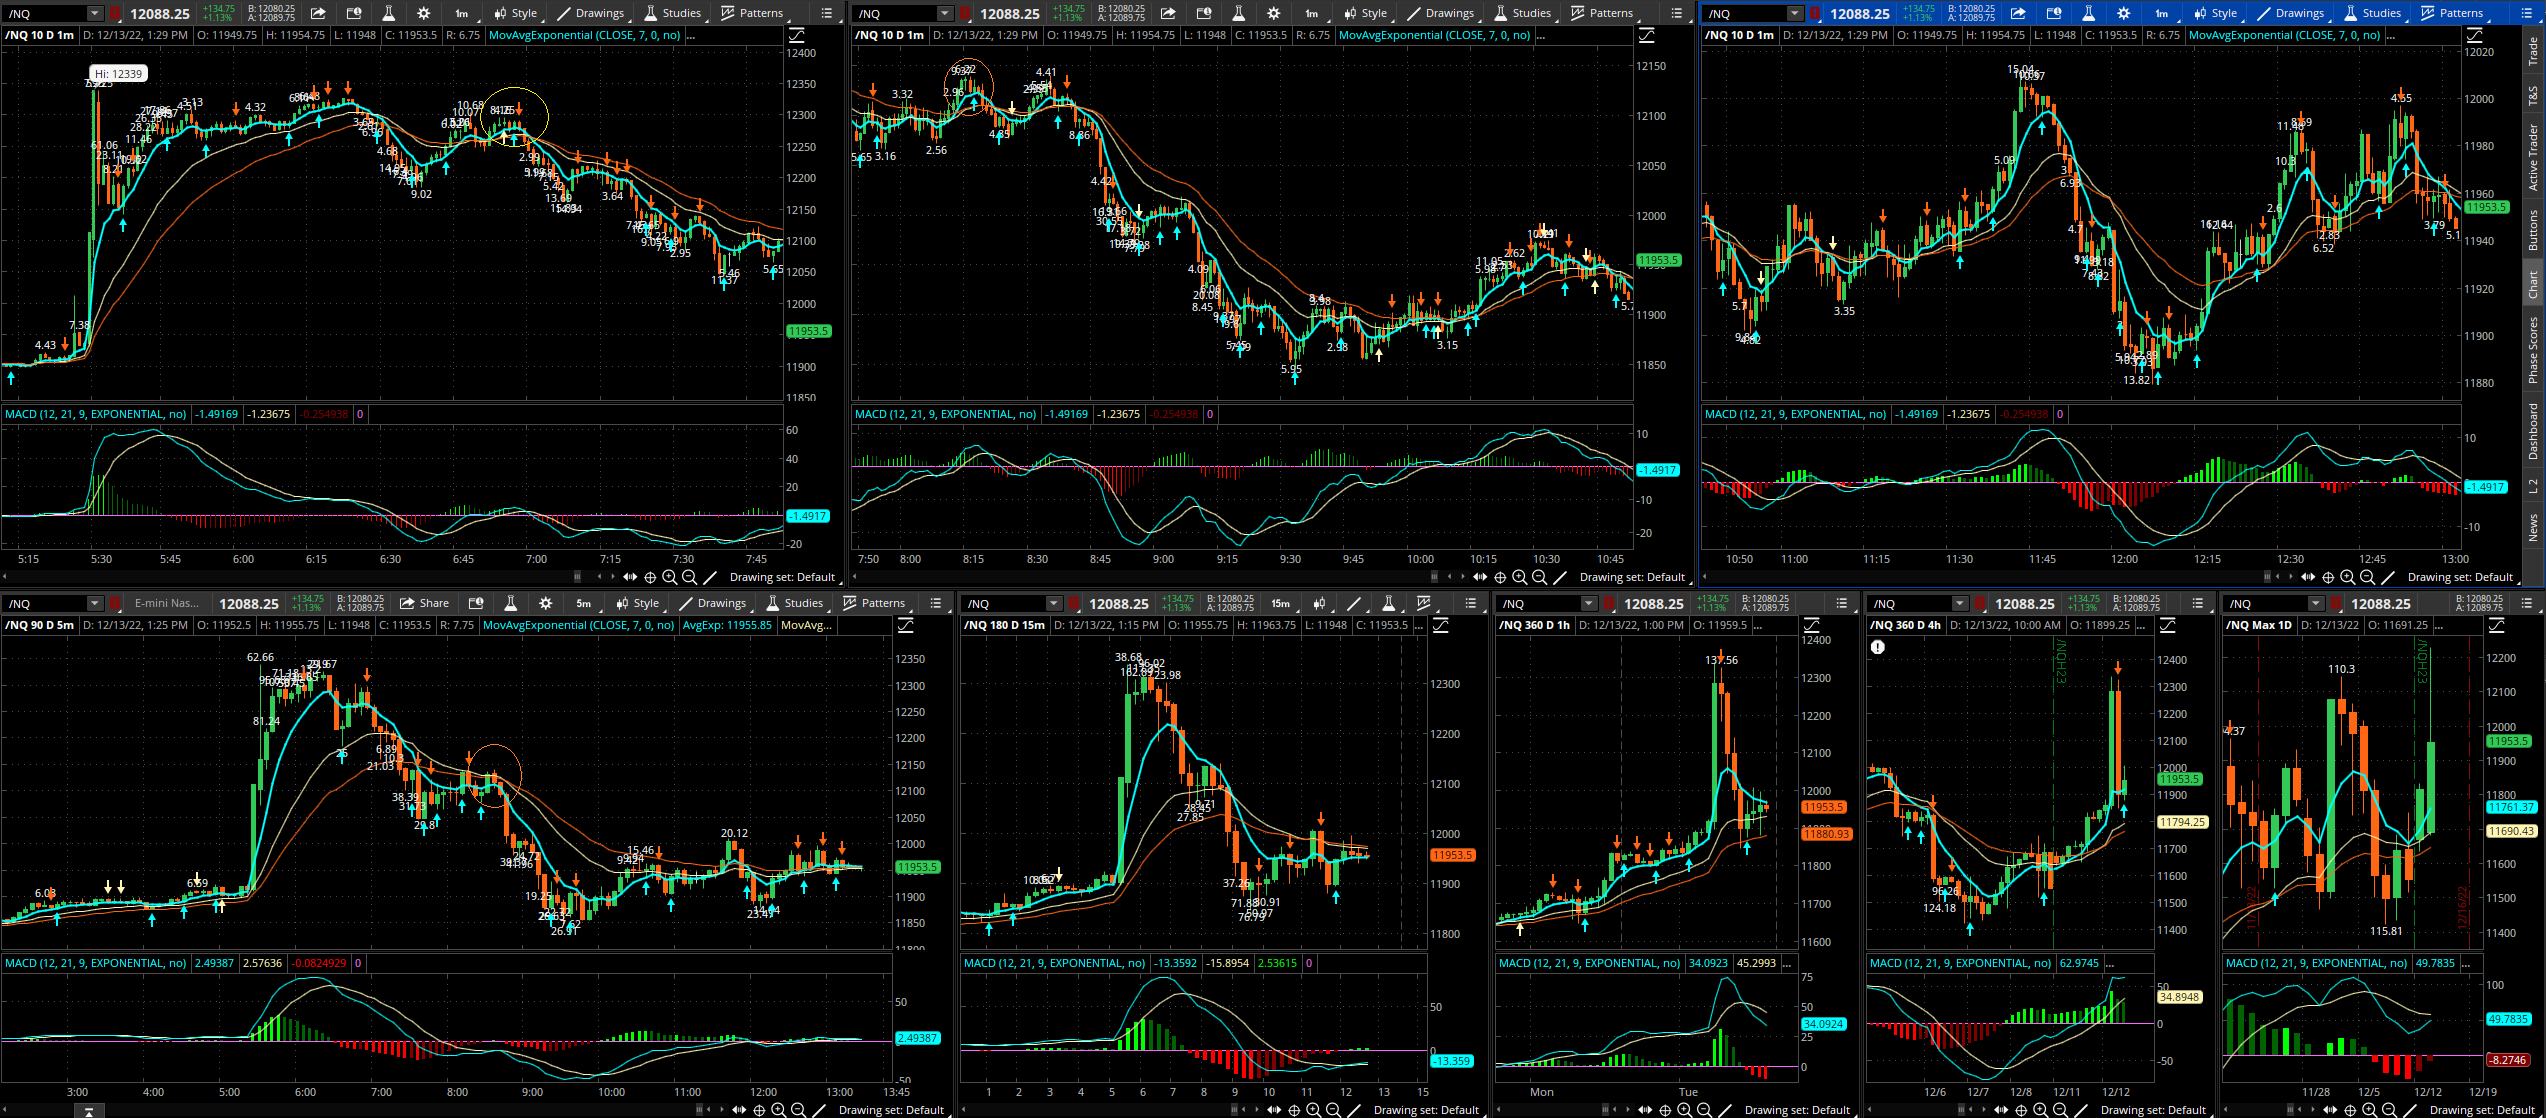Expand symbol dropdown arrow in top-middle chart
The width and height of the screenshot is (2546, 1118).
(945, 14)
